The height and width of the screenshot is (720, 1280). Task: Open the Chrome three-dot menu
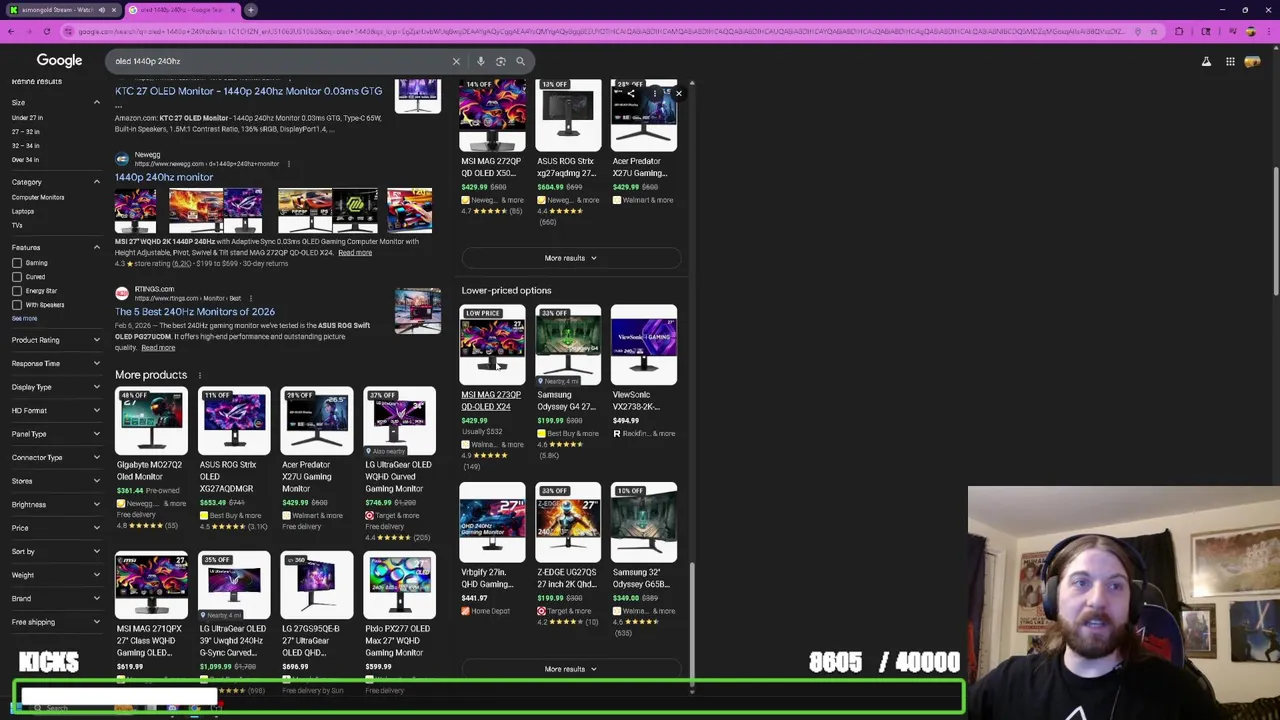[x=1268, y=31]
